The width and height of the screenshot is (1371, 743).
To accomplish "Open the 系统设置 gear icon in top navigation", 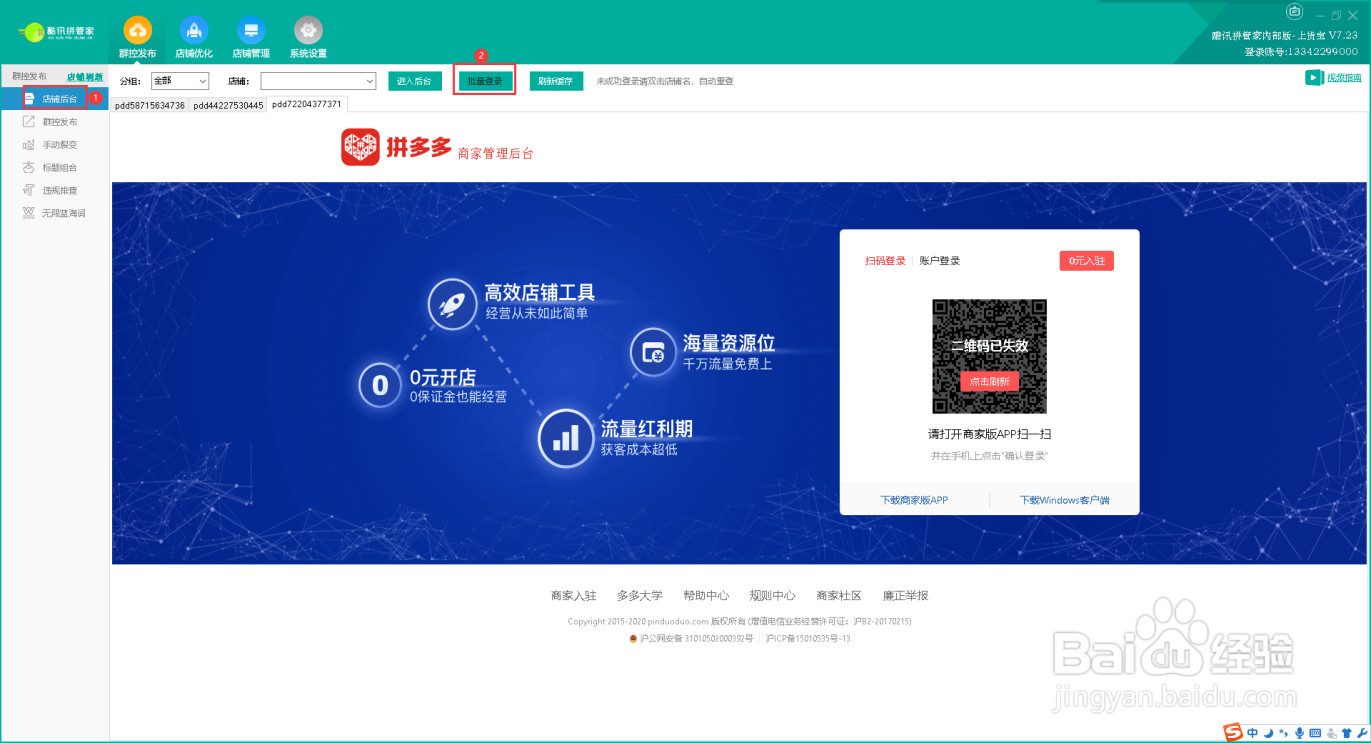I will [x=308, y=30].
